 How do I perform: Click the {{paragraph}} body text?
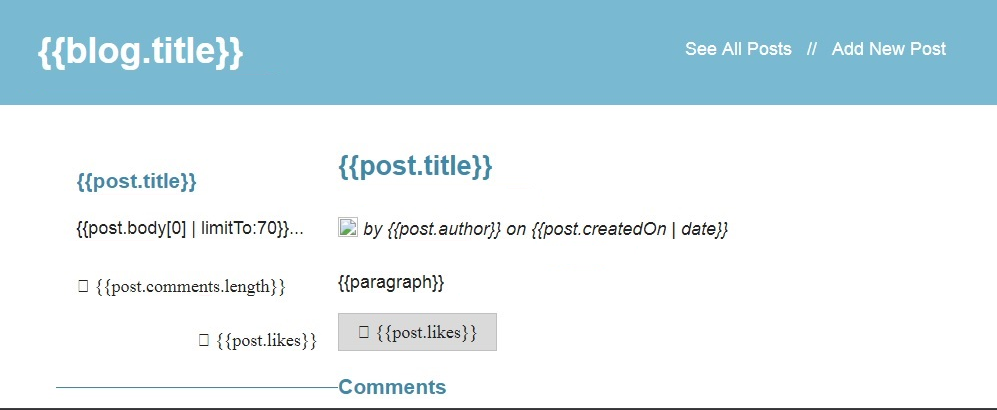tap(391, 282)
